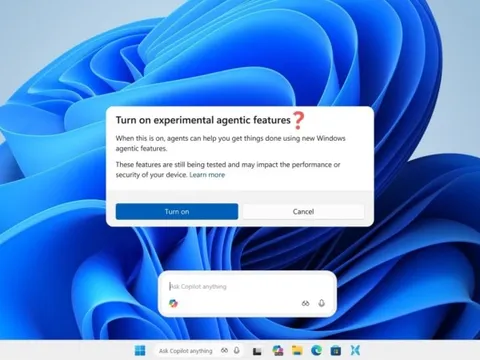
Task: Open Task View from the taskbar
Action: (257, 351)
